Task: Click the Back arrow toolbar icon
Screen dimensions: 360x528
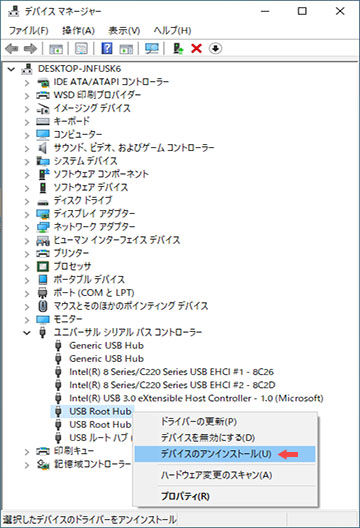Action: click(12, 49)
